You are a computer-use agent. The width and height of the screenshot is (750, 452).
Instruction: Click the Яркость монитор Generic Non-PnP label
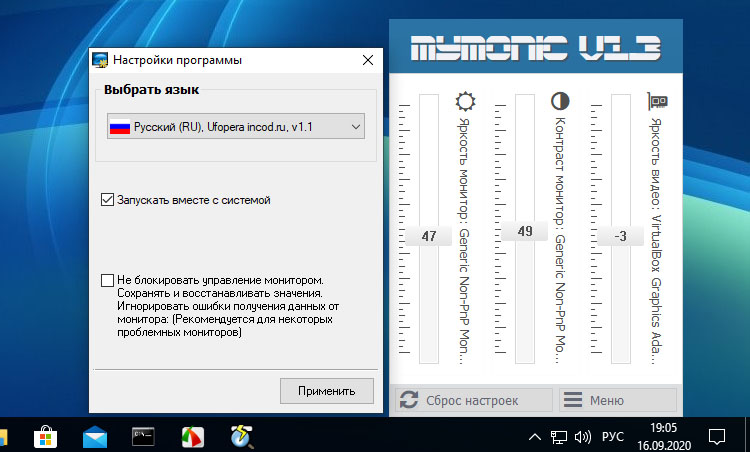point(463,241)
